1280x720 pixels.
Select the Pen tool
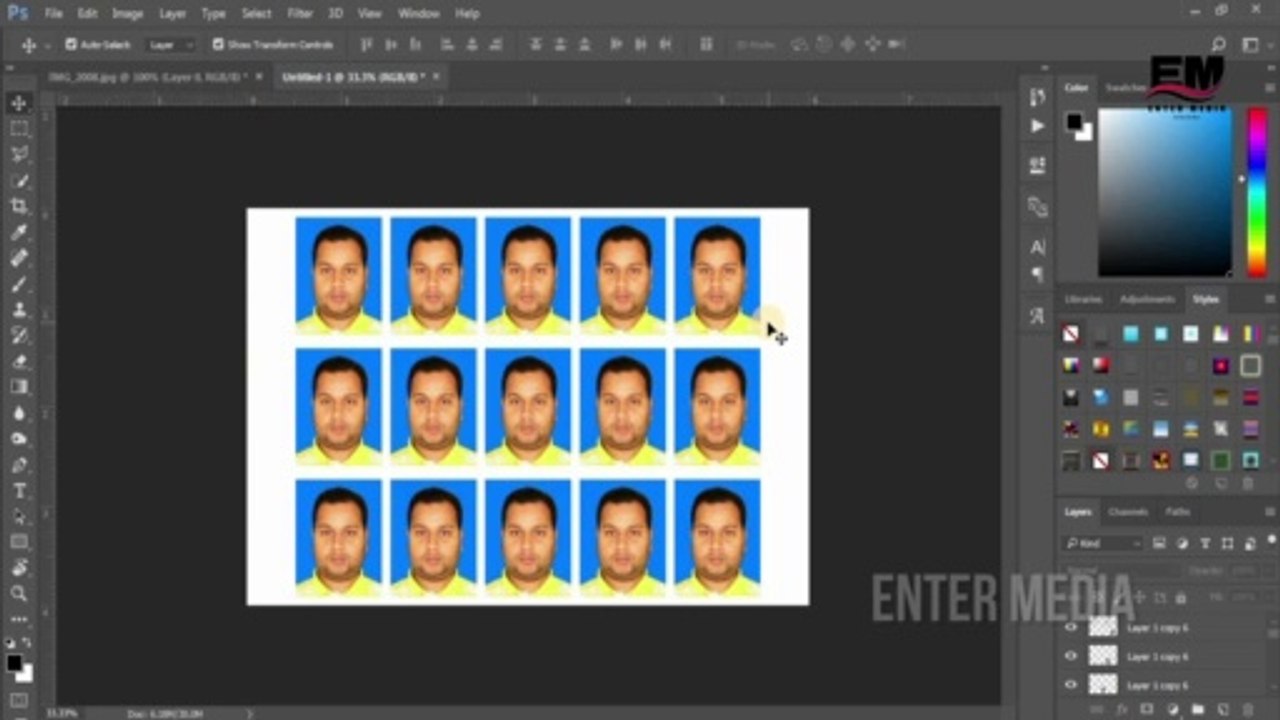click(x=19, y=465)
